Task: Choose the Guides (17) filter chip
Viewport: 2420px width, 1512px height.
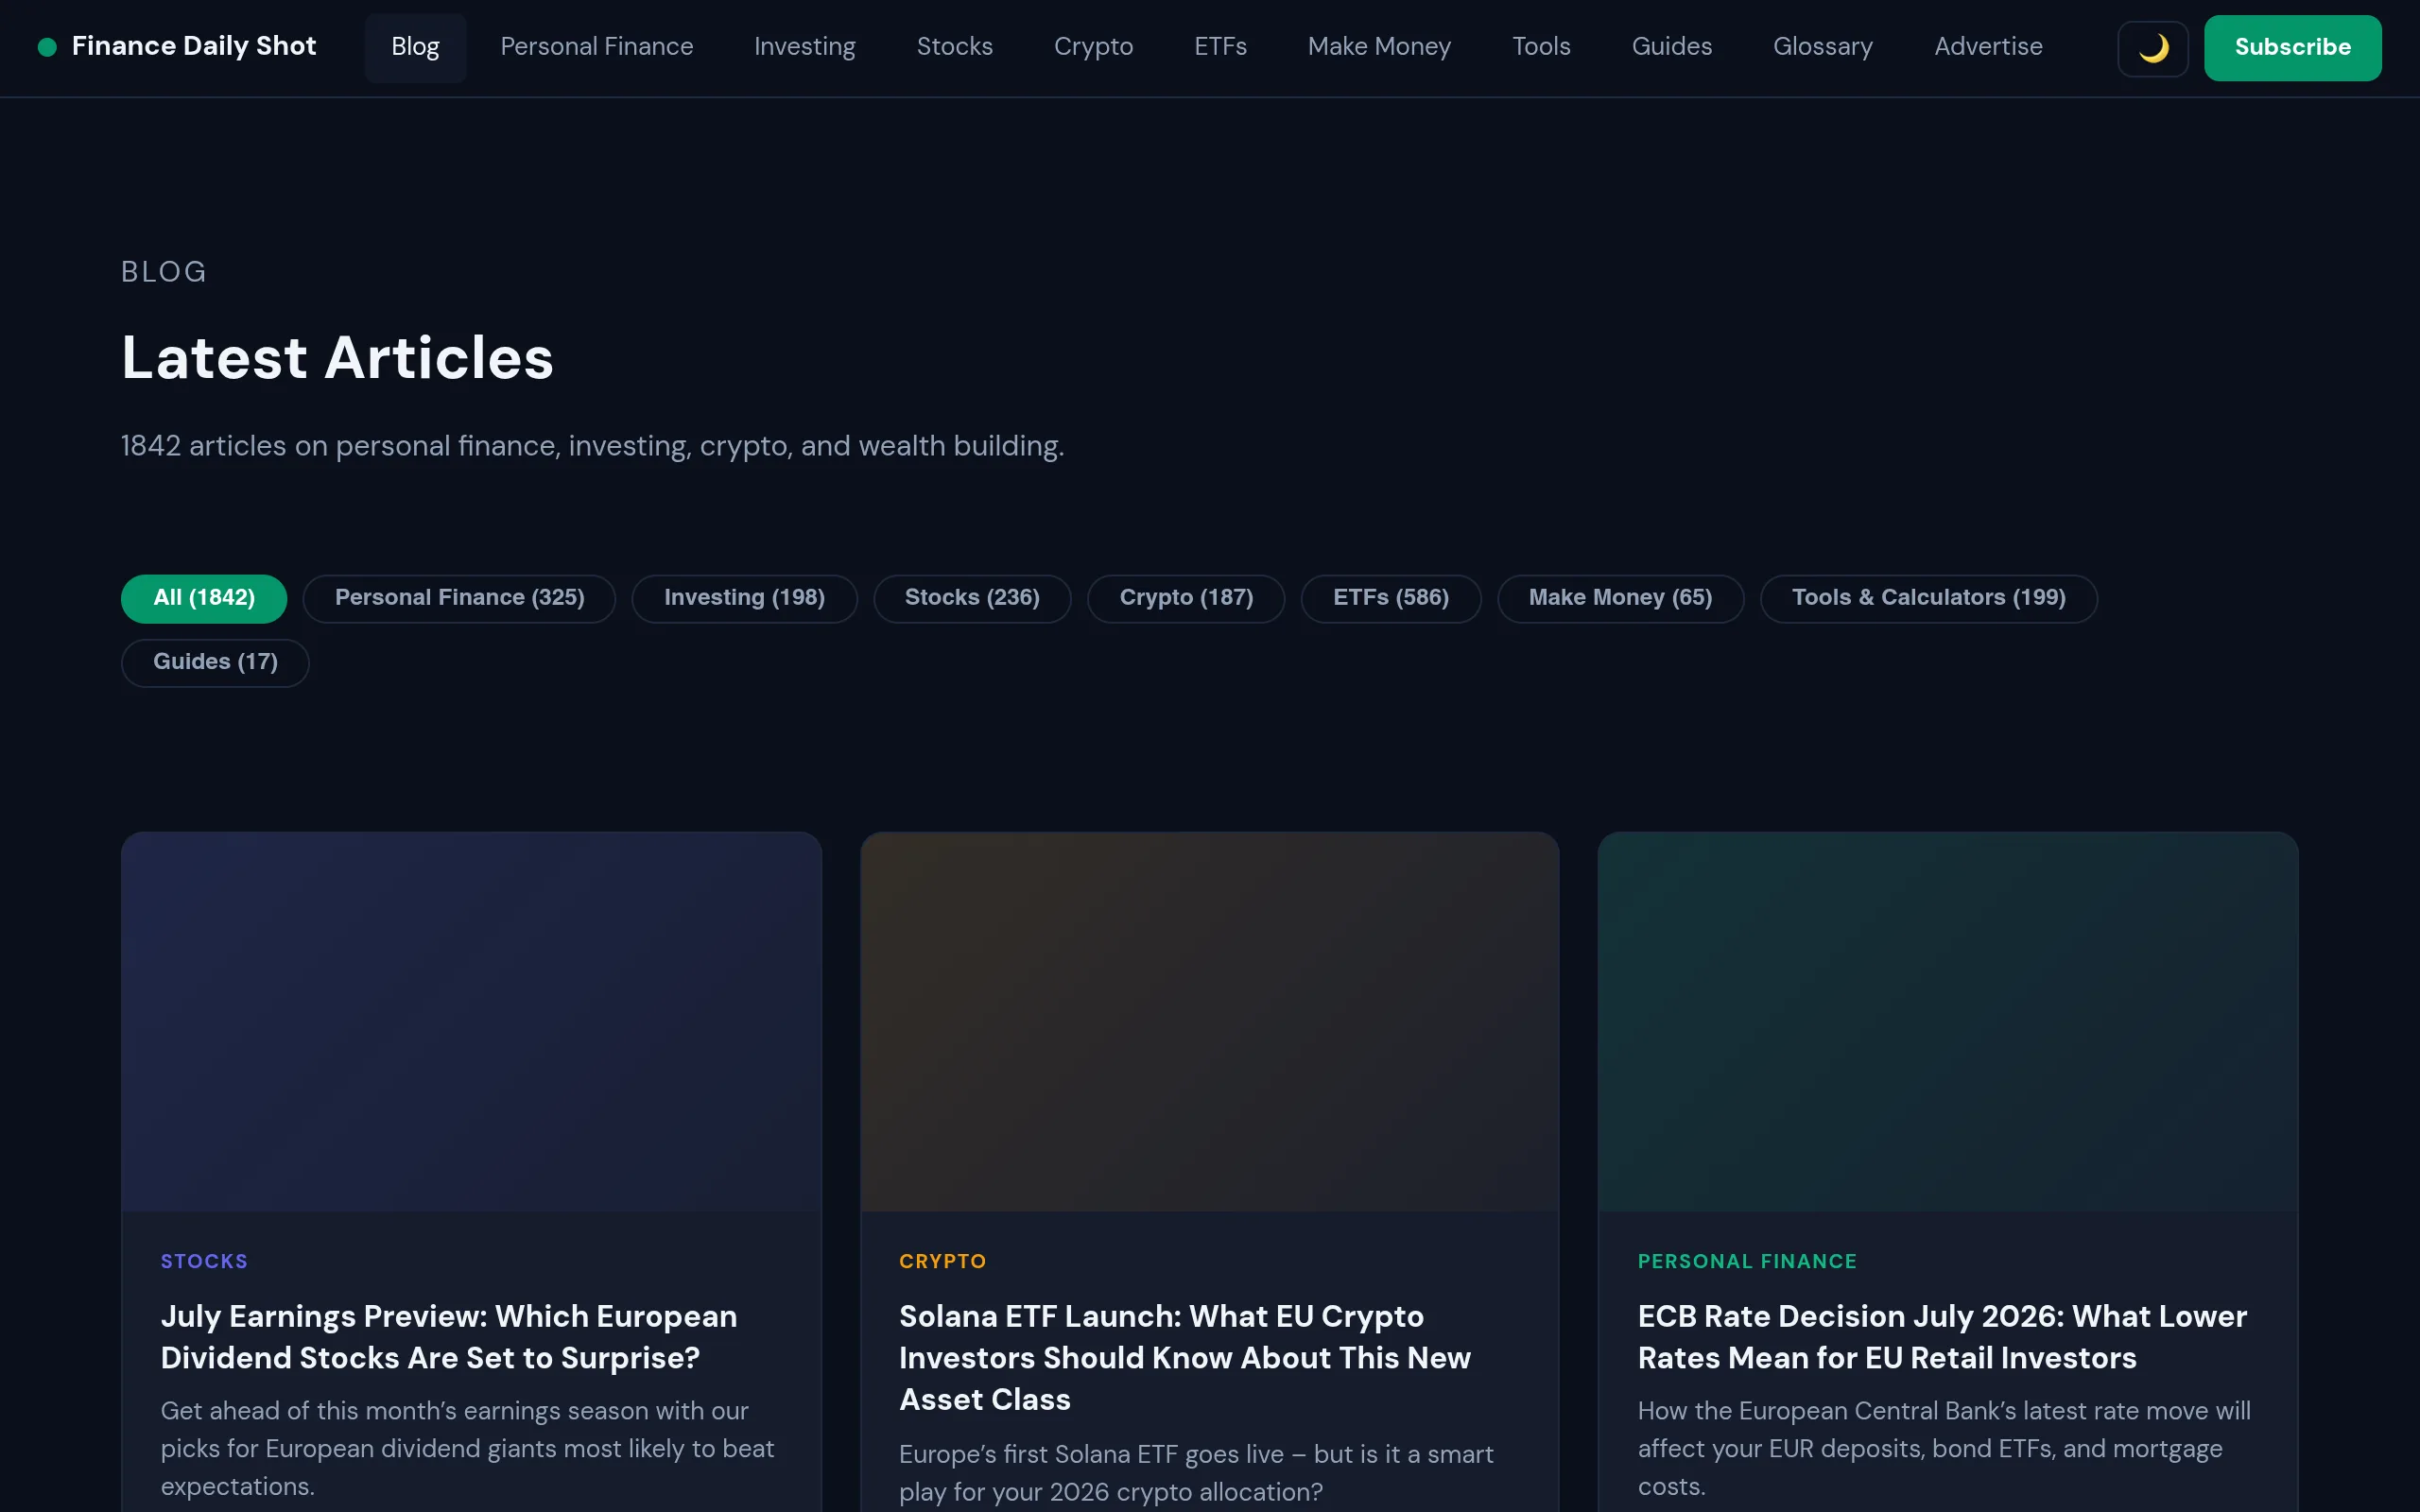Action: (x=215, y=662)
